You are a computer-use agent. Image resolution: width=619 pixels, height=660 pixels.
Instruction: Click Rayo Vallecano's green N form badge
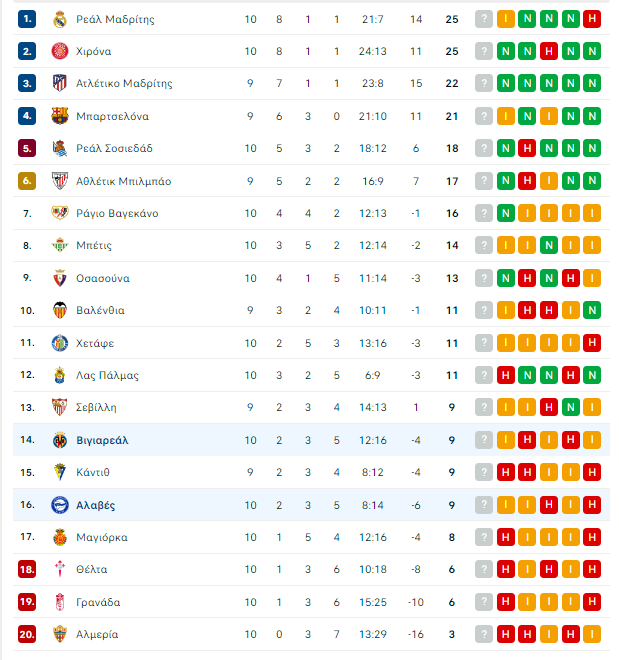click(506, 213)
